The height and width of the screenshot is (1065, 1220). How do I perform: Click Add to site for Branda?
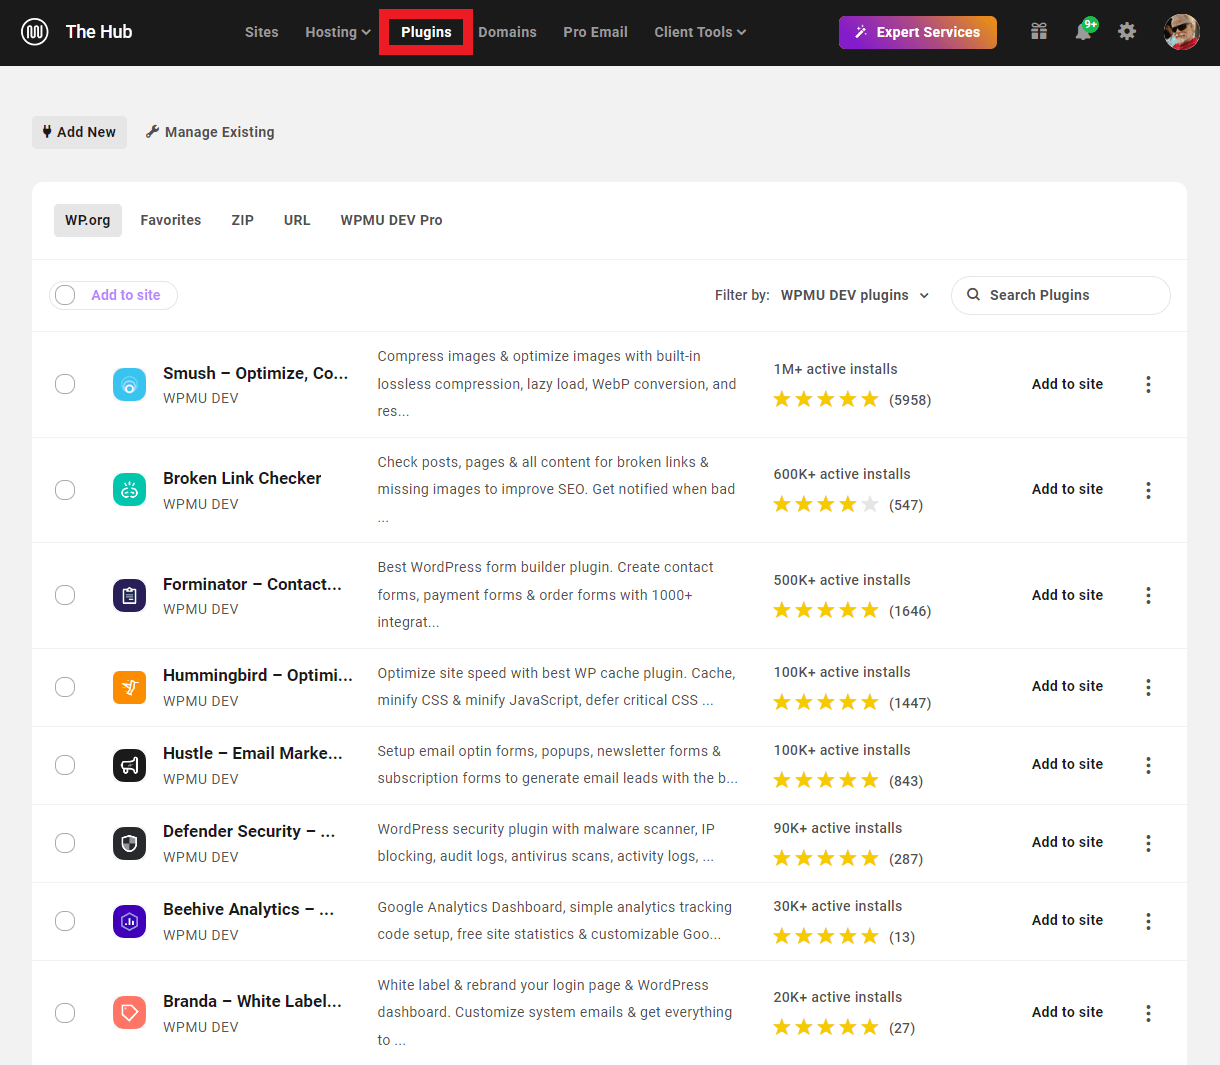(x=1067, y=1012)
